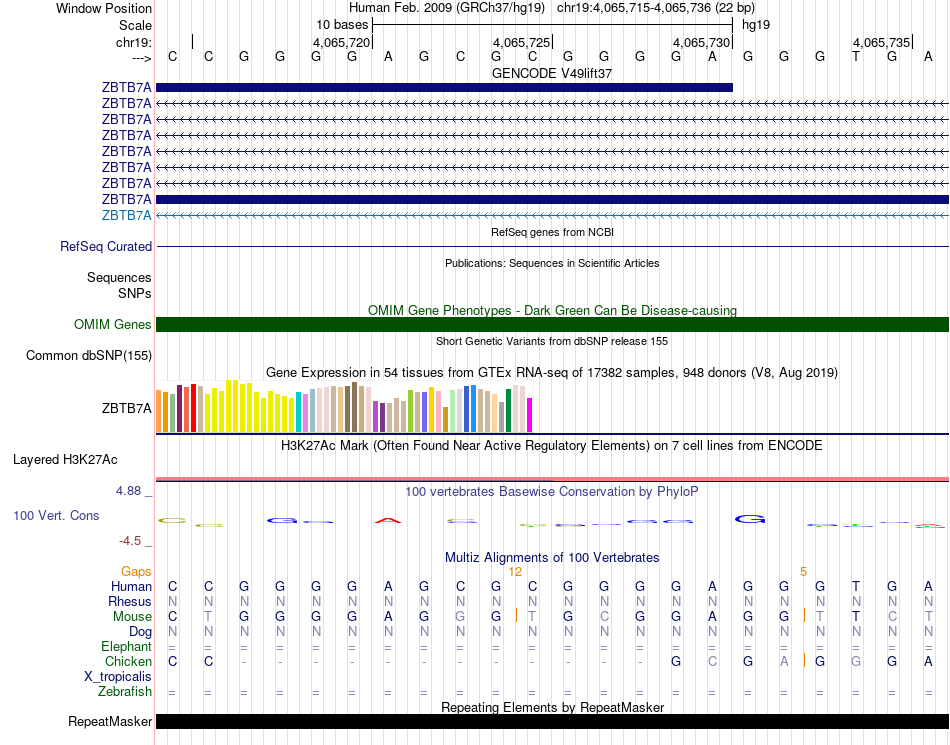This screenshot has width=950, height=745.
Task: Click the GTEx tissue expression bar chart
Action: pos(344,406)
